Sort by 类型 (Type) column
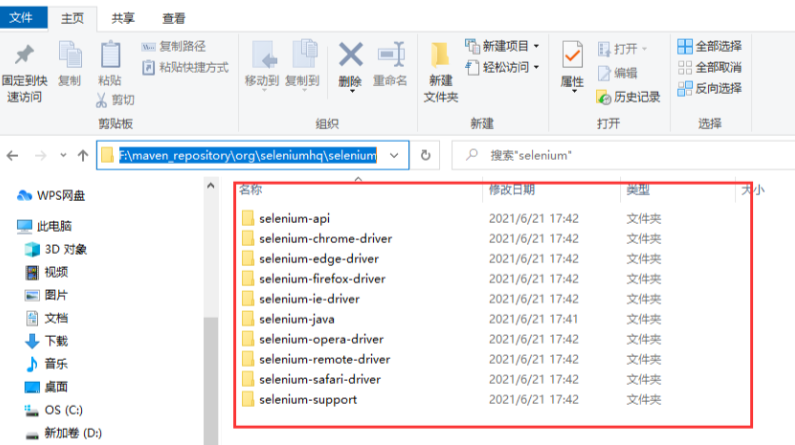The width and height of the screenshot is (795, 445). click(x=638, y=190)
